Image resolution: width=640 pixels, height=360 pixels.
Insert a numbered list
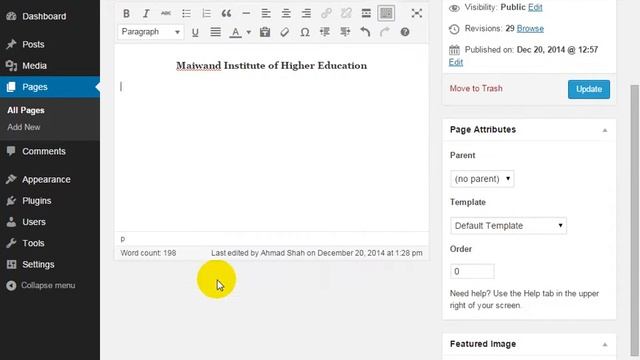coord(206,13)
